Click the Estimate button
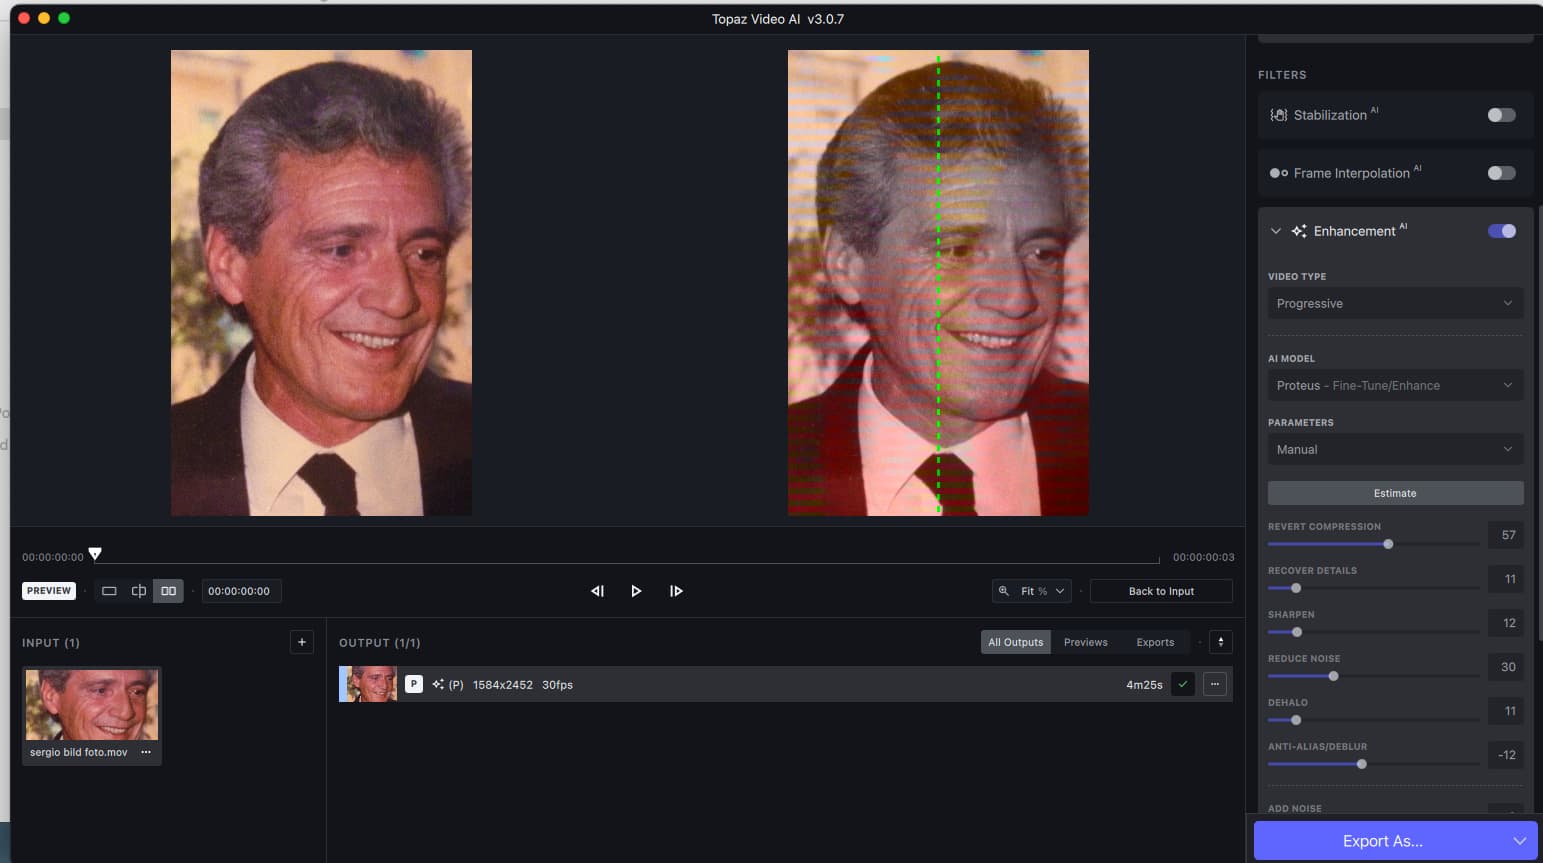Viewport: 1543px width, 863px height. pyautogui.click(x=1394, y=493)
